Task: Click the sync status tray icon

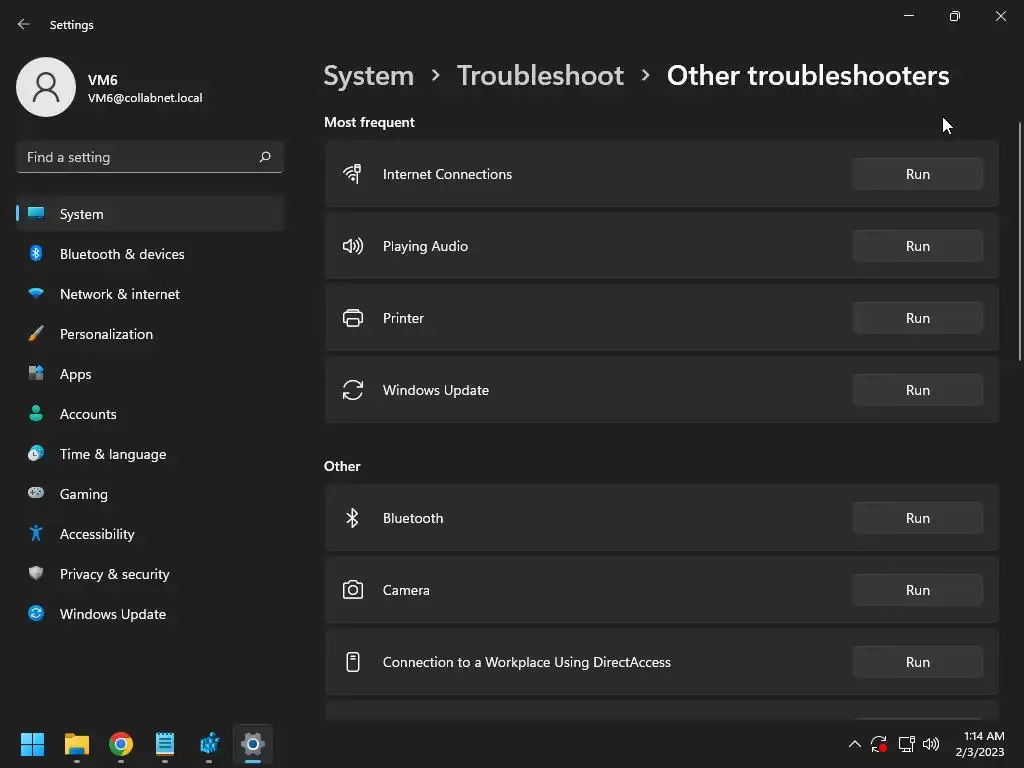Action: click(879, 744)
